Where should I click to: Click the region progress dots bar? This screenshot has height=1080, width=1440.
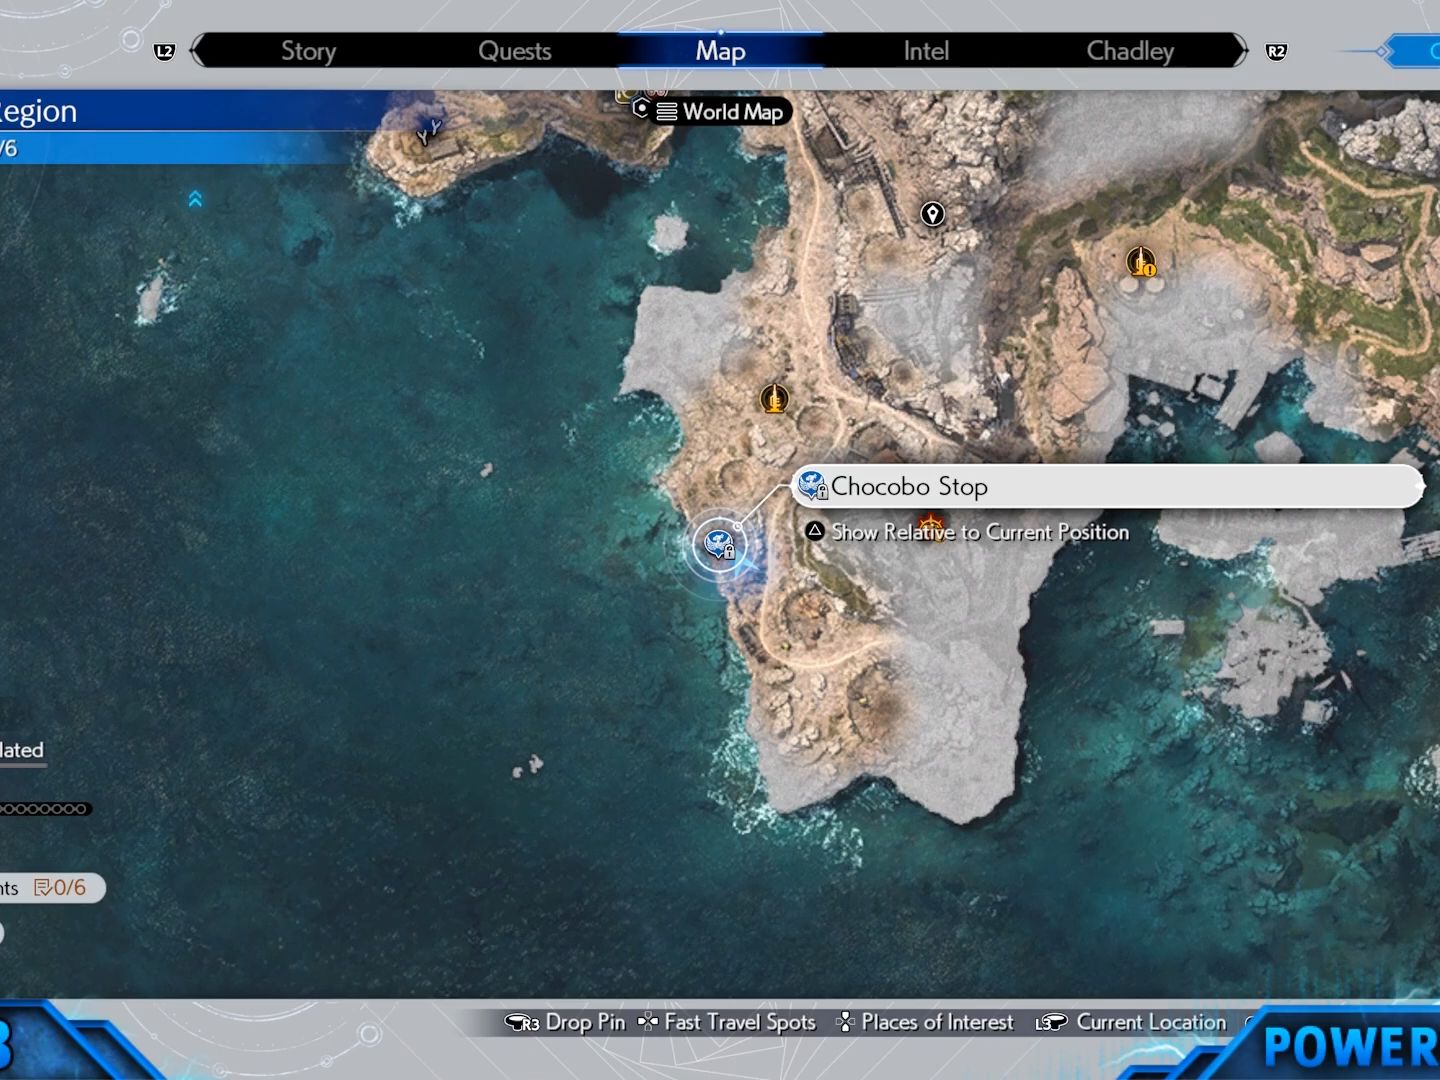click(45, 809)
